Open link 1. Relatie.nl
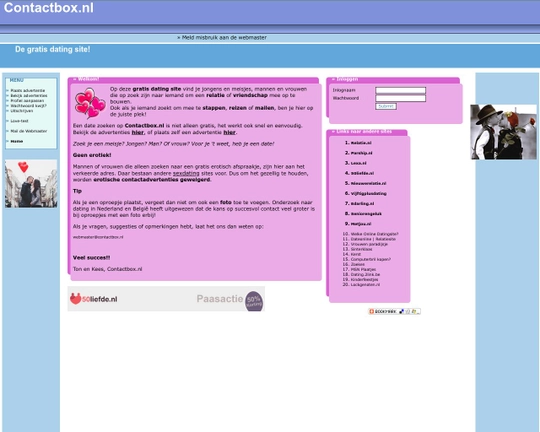This screenshot has height=432, width=540. pyautogui.click(x=361, y=143)
